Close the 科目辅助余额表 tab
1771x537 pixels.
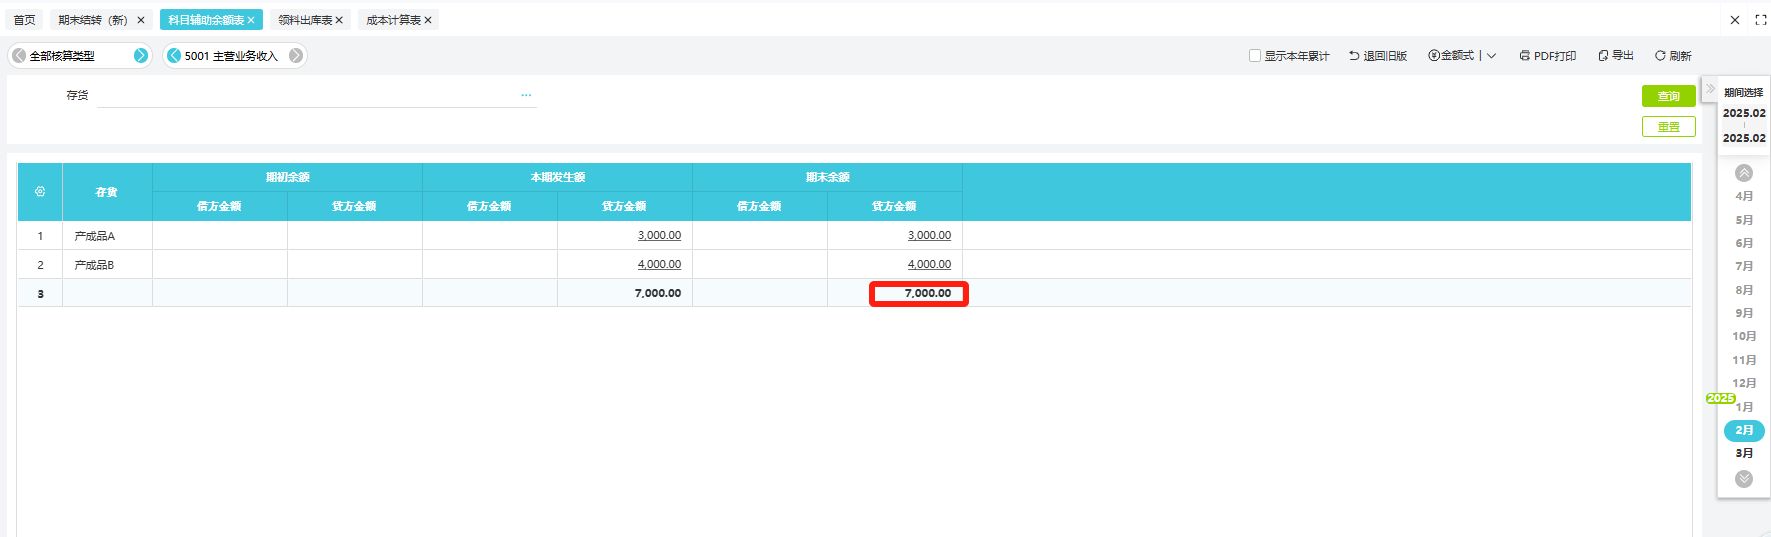click(x=251, y=20)
